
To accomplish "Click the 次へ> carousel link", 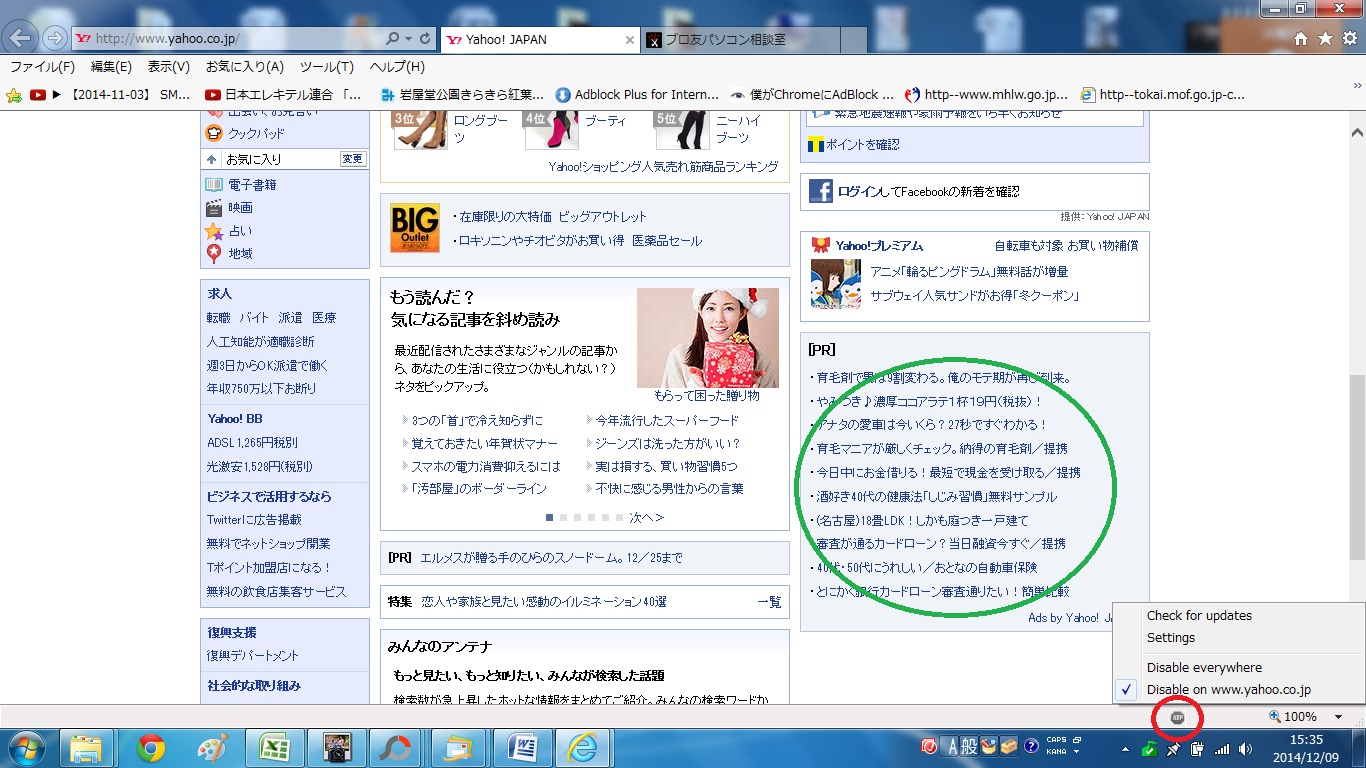I will coord(647,518).
